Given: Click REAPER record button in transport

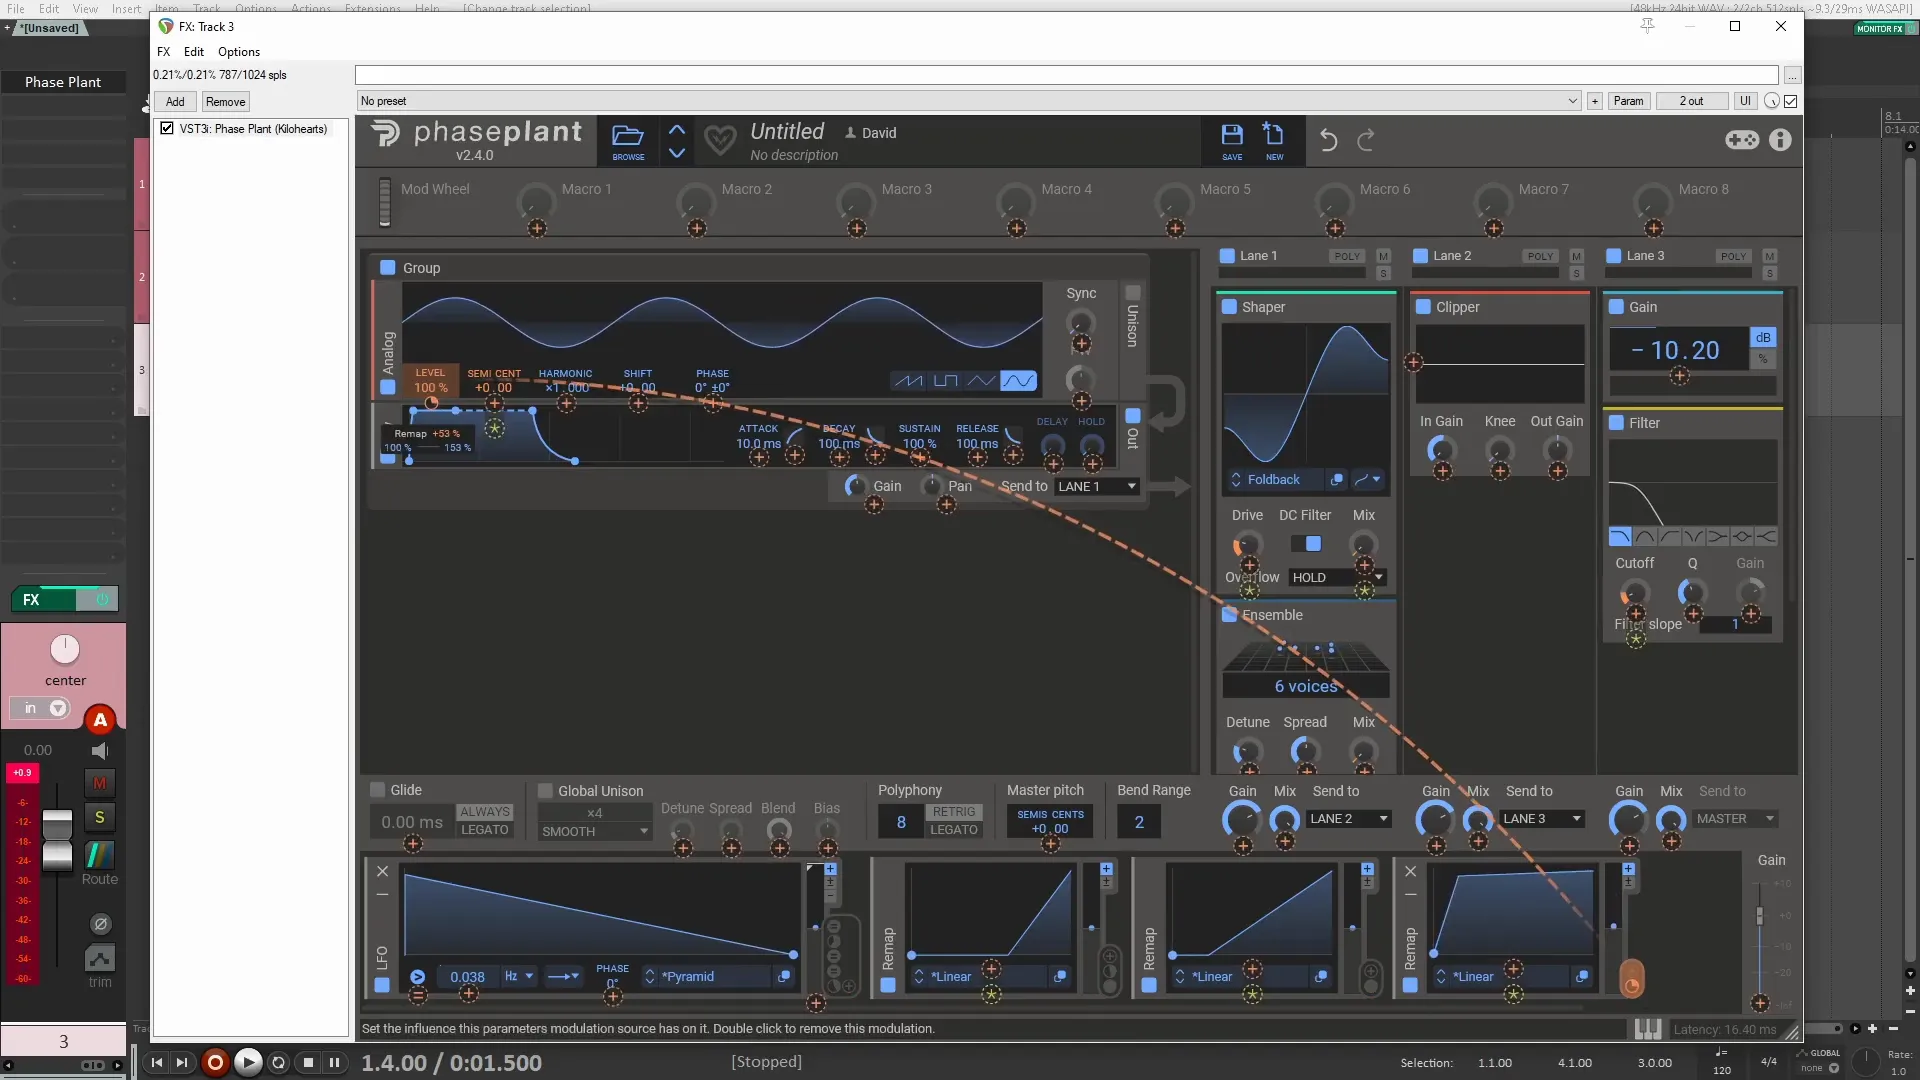Looking at the screenshot, I should [215, 1062].
